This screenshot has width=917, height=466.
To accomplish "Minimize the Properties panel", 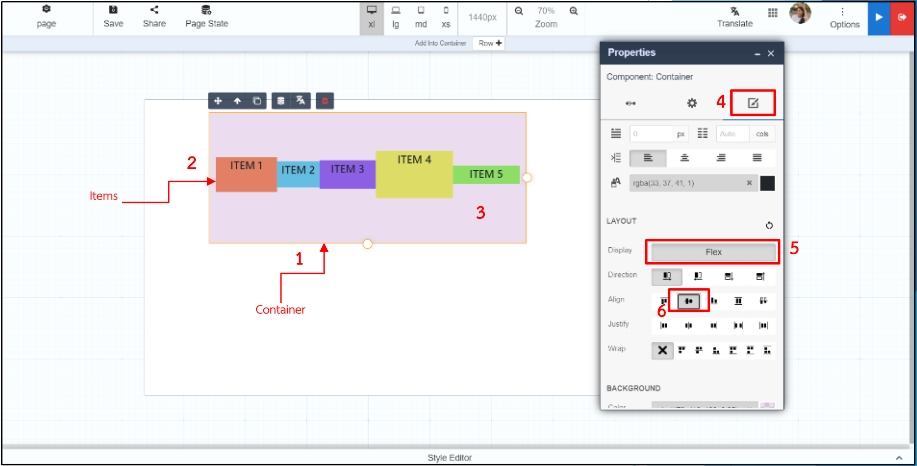I will [757, 54].
